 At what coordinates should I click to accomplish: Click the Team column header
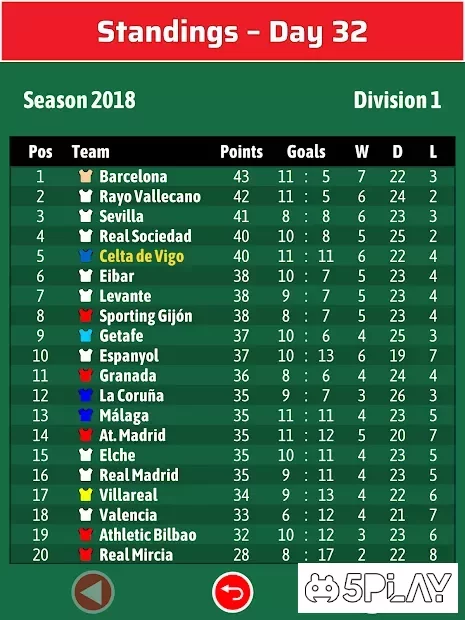tap(91, 151)
